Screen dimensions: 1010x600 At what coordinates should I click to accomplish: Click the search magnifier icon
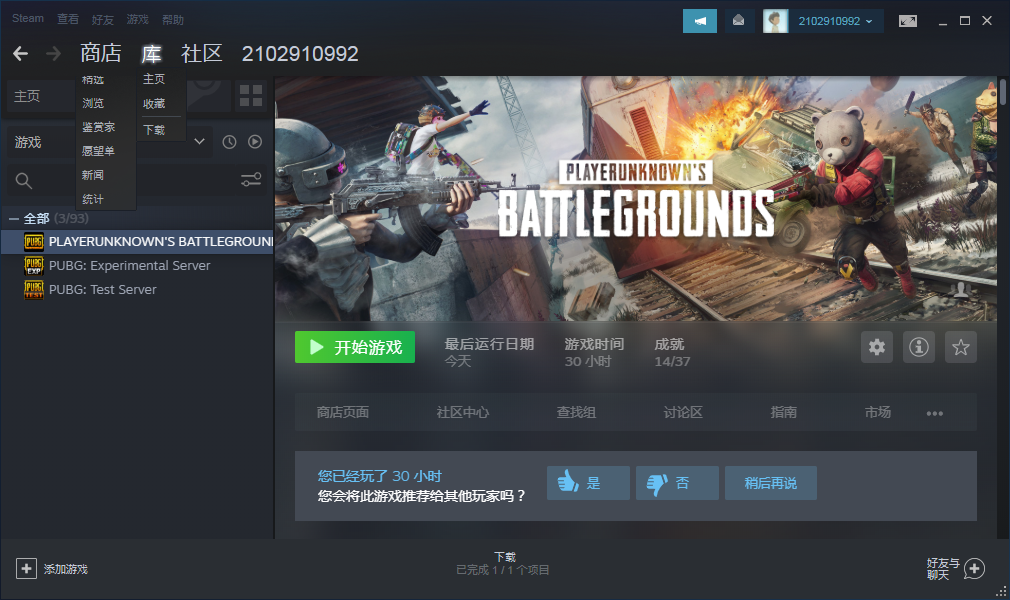pyautogui.click(x=24, y=181)
